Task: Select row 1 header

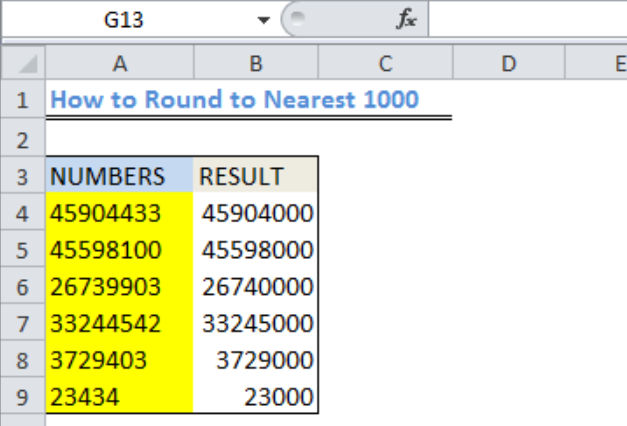Action: tap(23, 99)
